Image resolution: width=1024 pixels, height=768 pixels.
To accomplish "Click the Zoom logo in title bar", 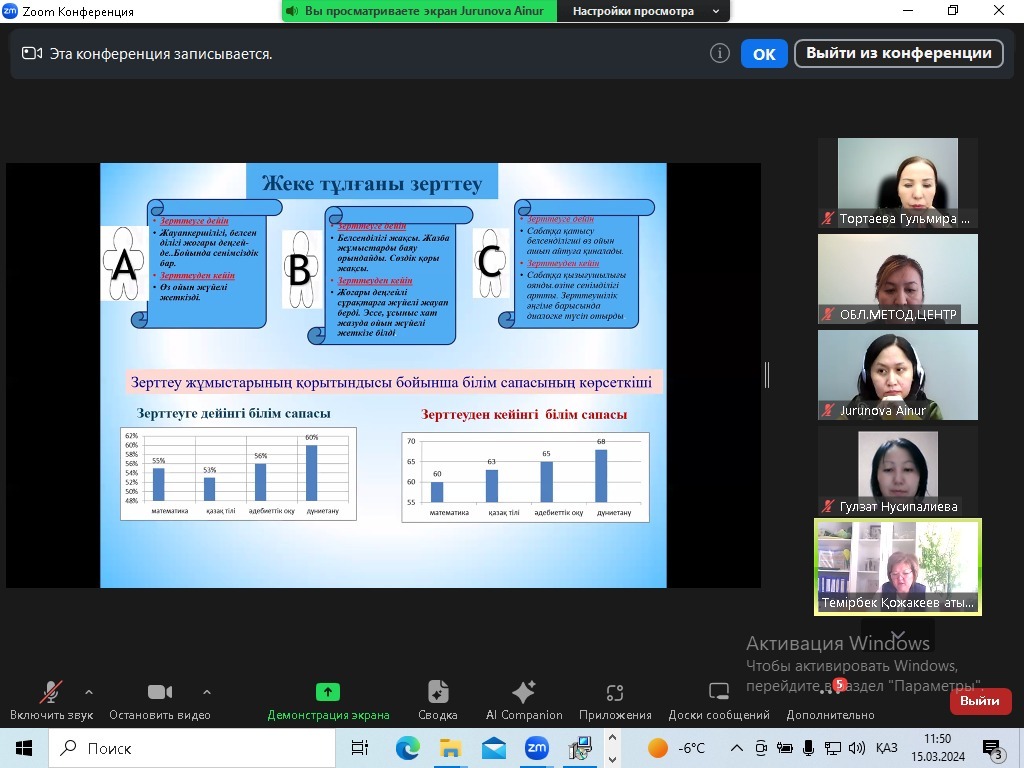I will 10,11.
